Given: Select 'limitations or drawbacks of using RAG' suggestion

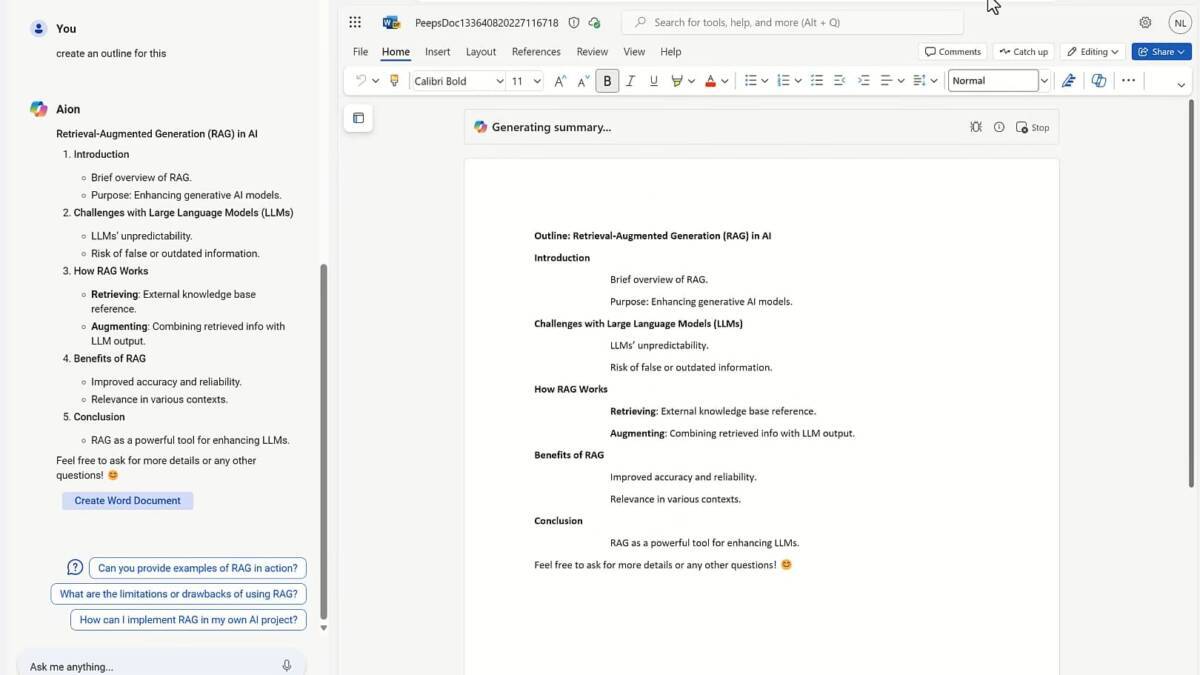Looking at the screenshot, I should tap(179, 594).
